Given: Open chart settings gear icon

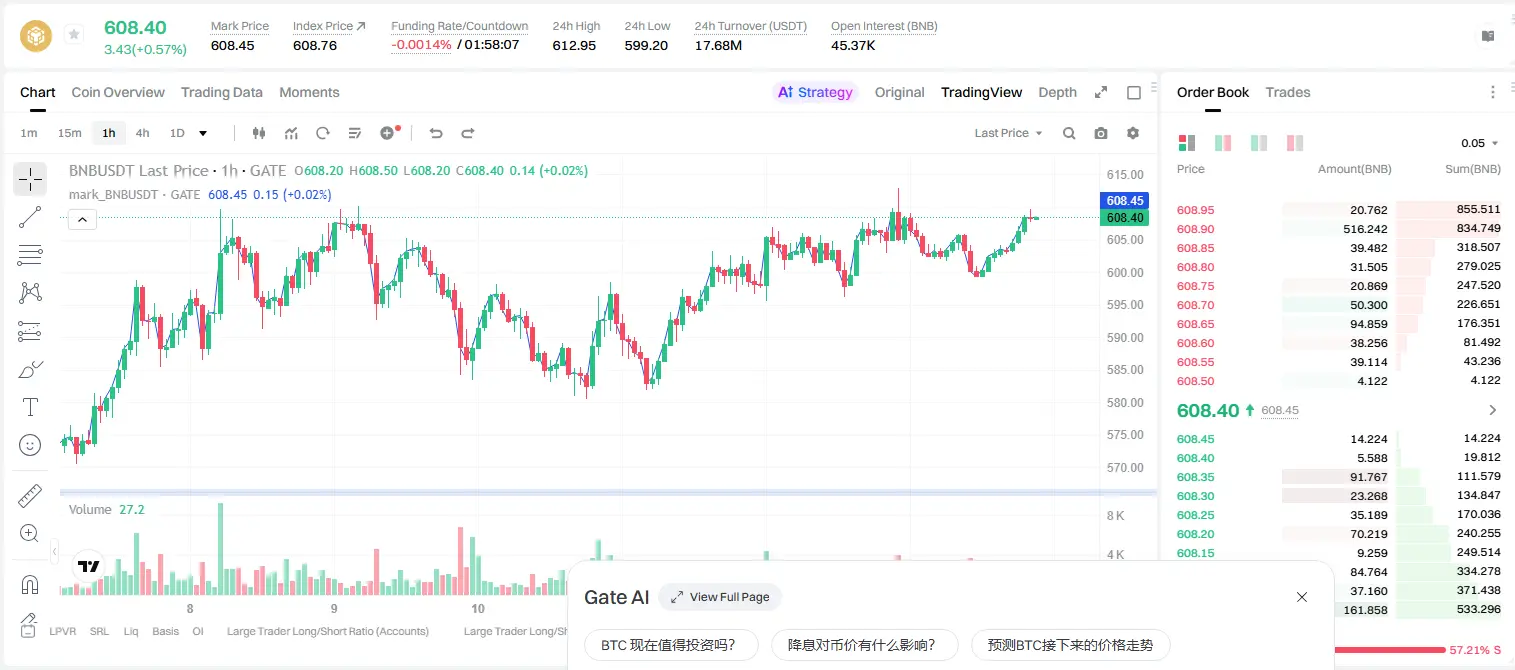Looking at the screenshot, I should tap(1133, 133).
